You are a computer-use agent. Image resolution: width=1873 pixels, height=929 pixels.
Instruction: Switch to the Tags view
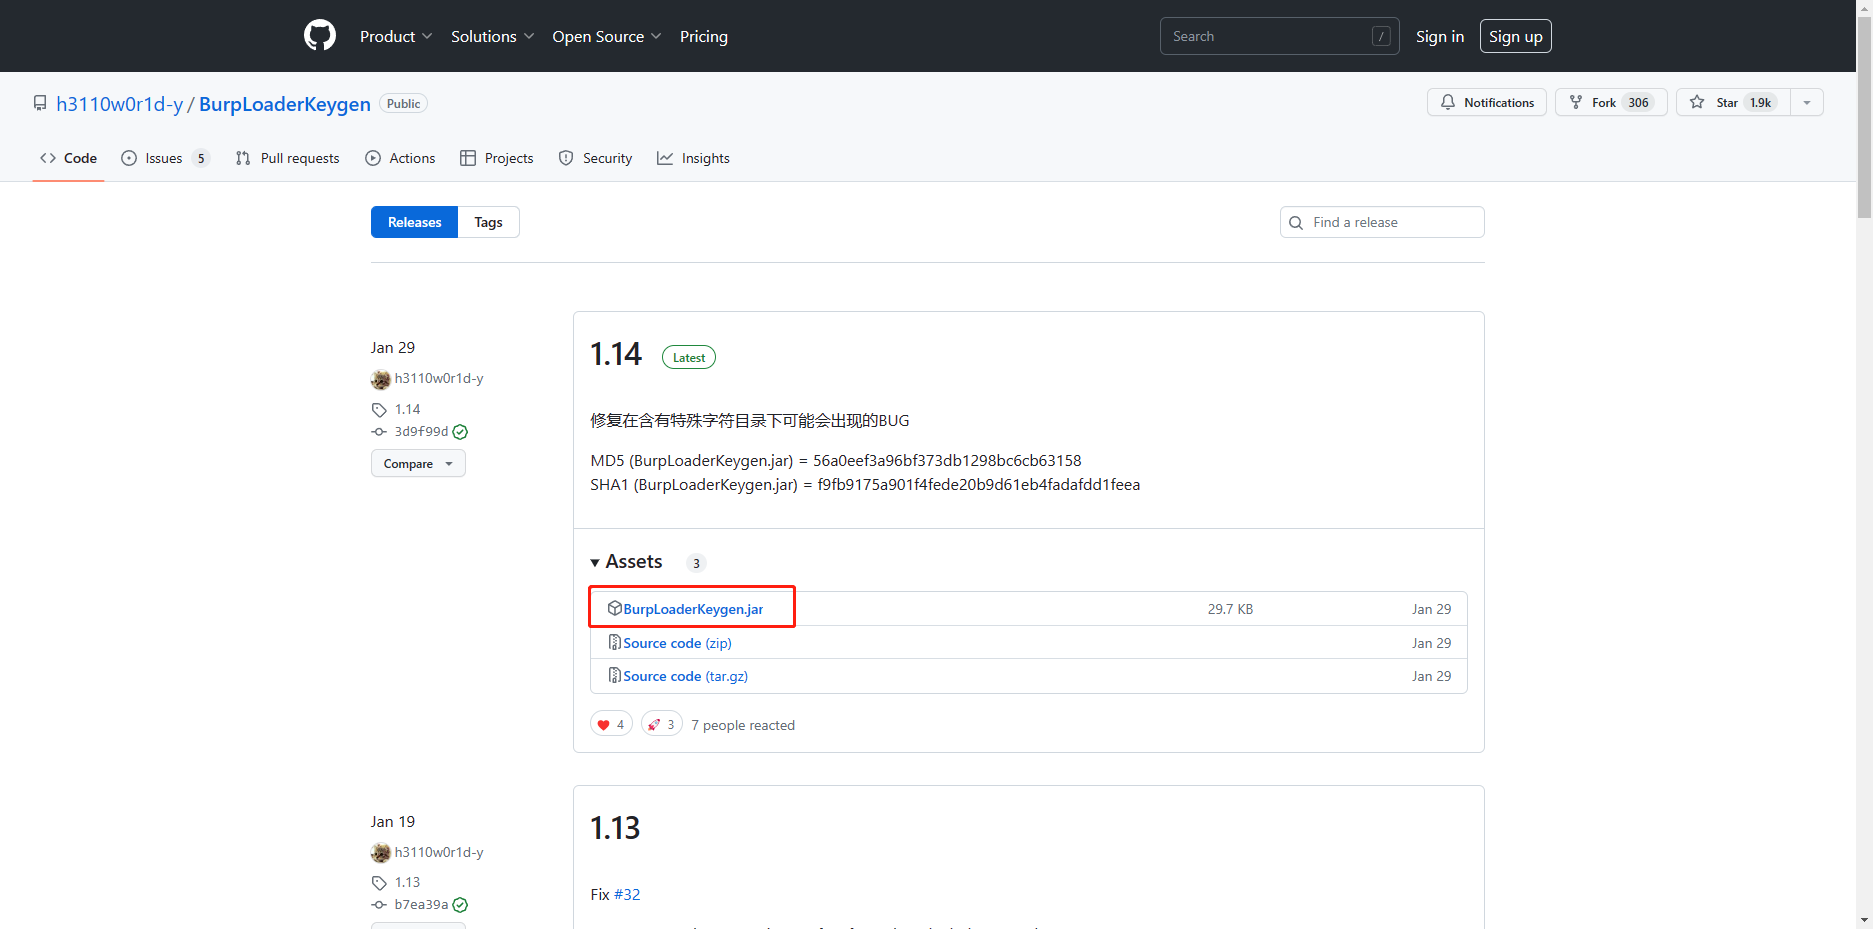point(488,222)
